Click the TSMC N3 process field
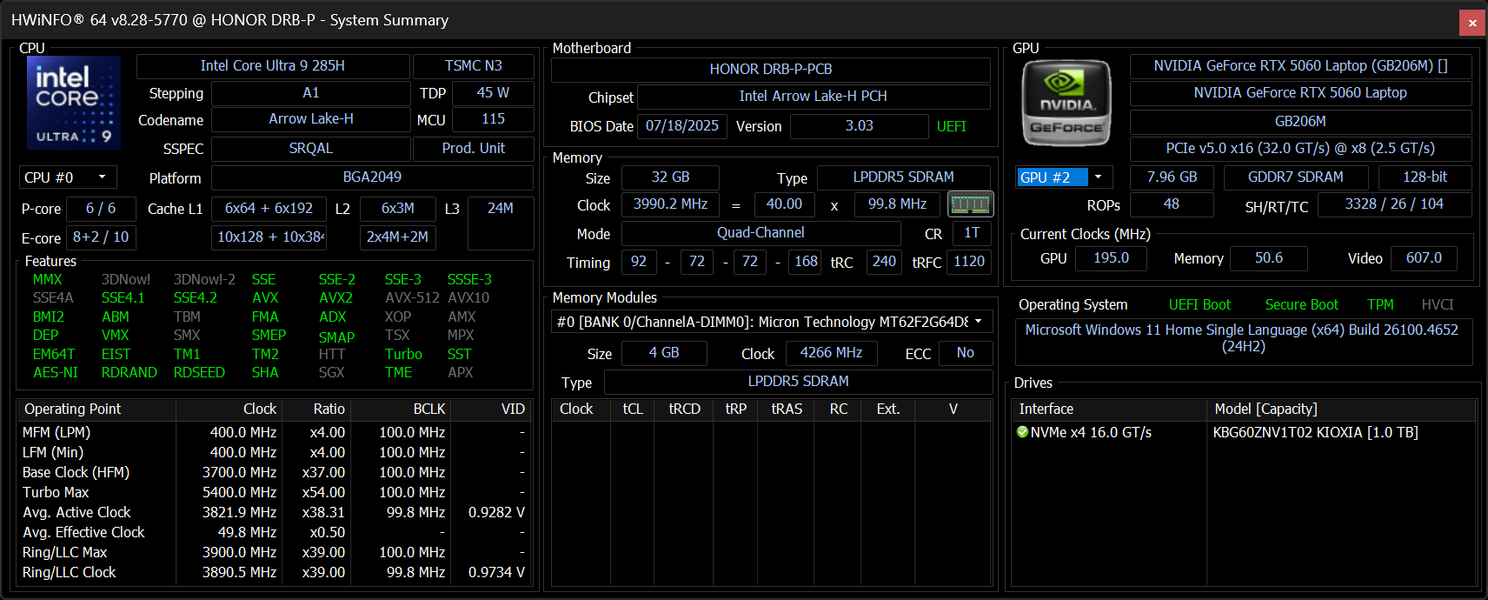This screenshot has height=600, width=1488. tap(474, 66)
